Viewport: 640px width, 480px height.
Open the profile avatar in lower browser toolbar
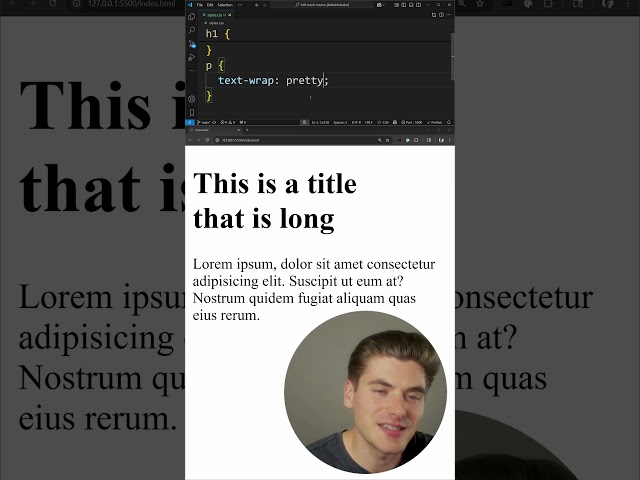441,140
